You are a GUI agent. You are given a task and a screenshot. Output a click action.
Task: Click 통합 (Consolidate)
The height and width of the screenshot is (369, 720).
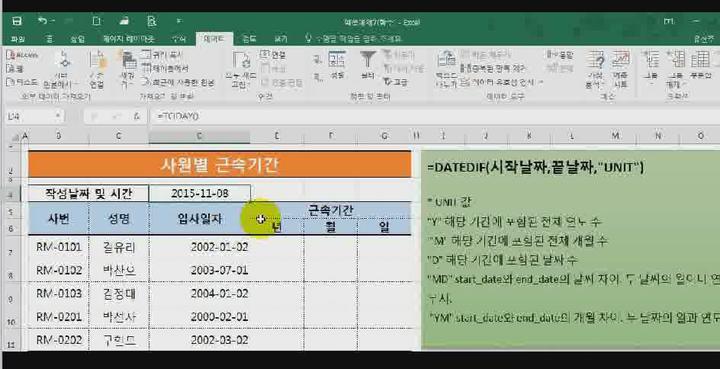559,55
